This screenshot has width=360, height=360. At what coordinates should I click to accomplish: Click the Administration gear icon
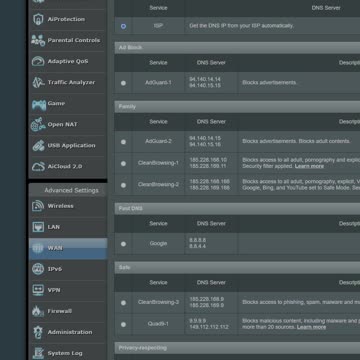click(38, 332)
